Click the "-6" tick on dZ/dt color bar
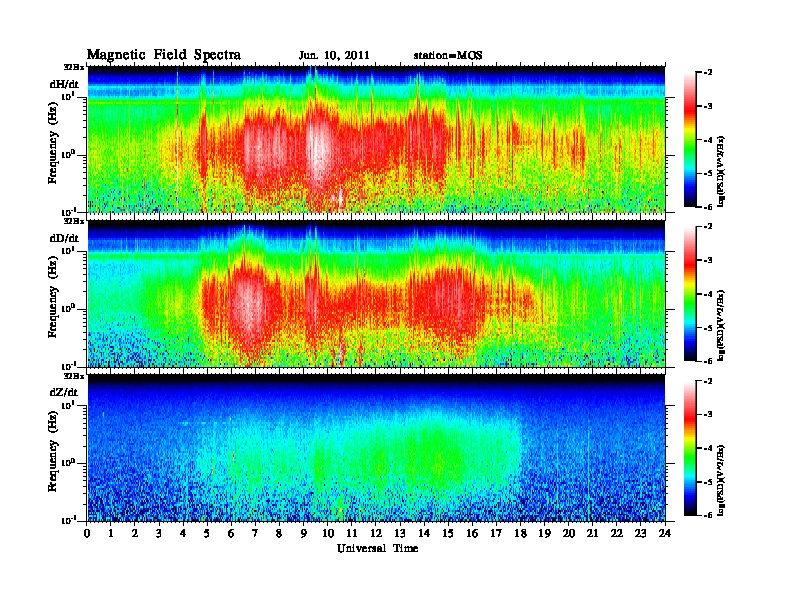792x612 pixels. [708, 516]
